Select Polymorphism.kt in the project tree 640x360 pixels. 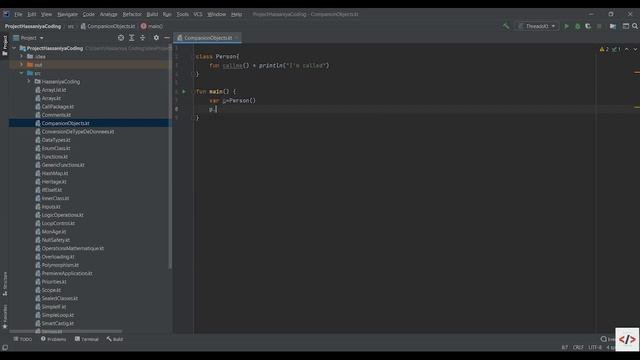pyautogui.click(x=60, y=265)
